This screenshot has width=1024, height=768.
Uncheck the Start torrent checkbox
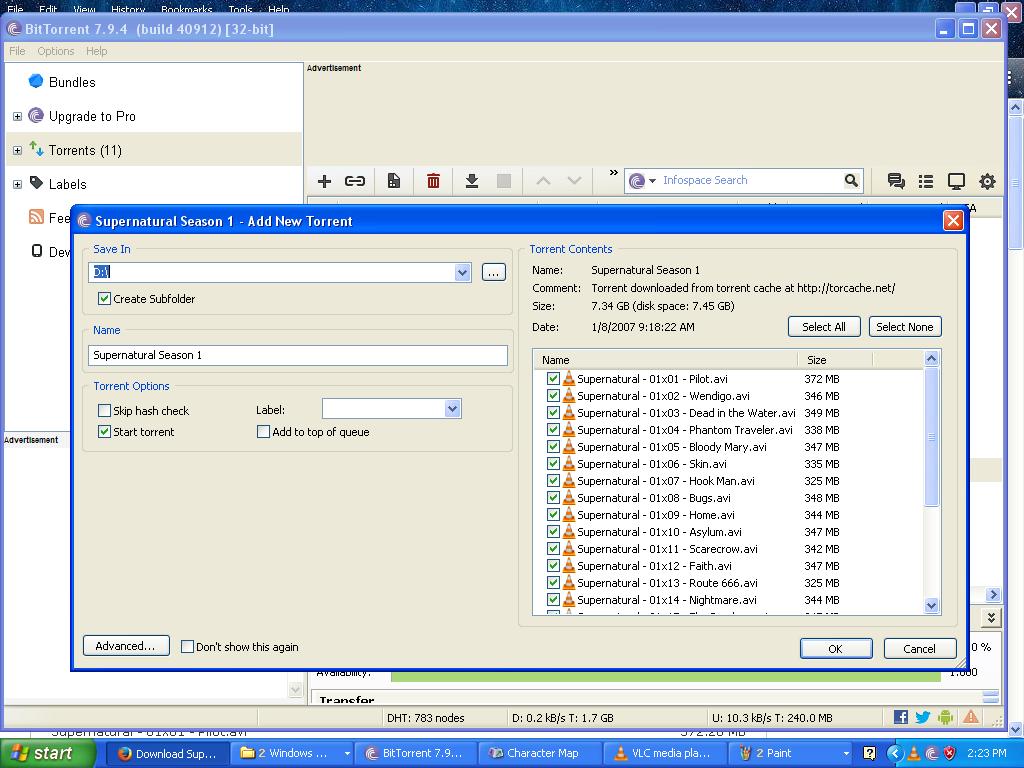pos(104,431)
